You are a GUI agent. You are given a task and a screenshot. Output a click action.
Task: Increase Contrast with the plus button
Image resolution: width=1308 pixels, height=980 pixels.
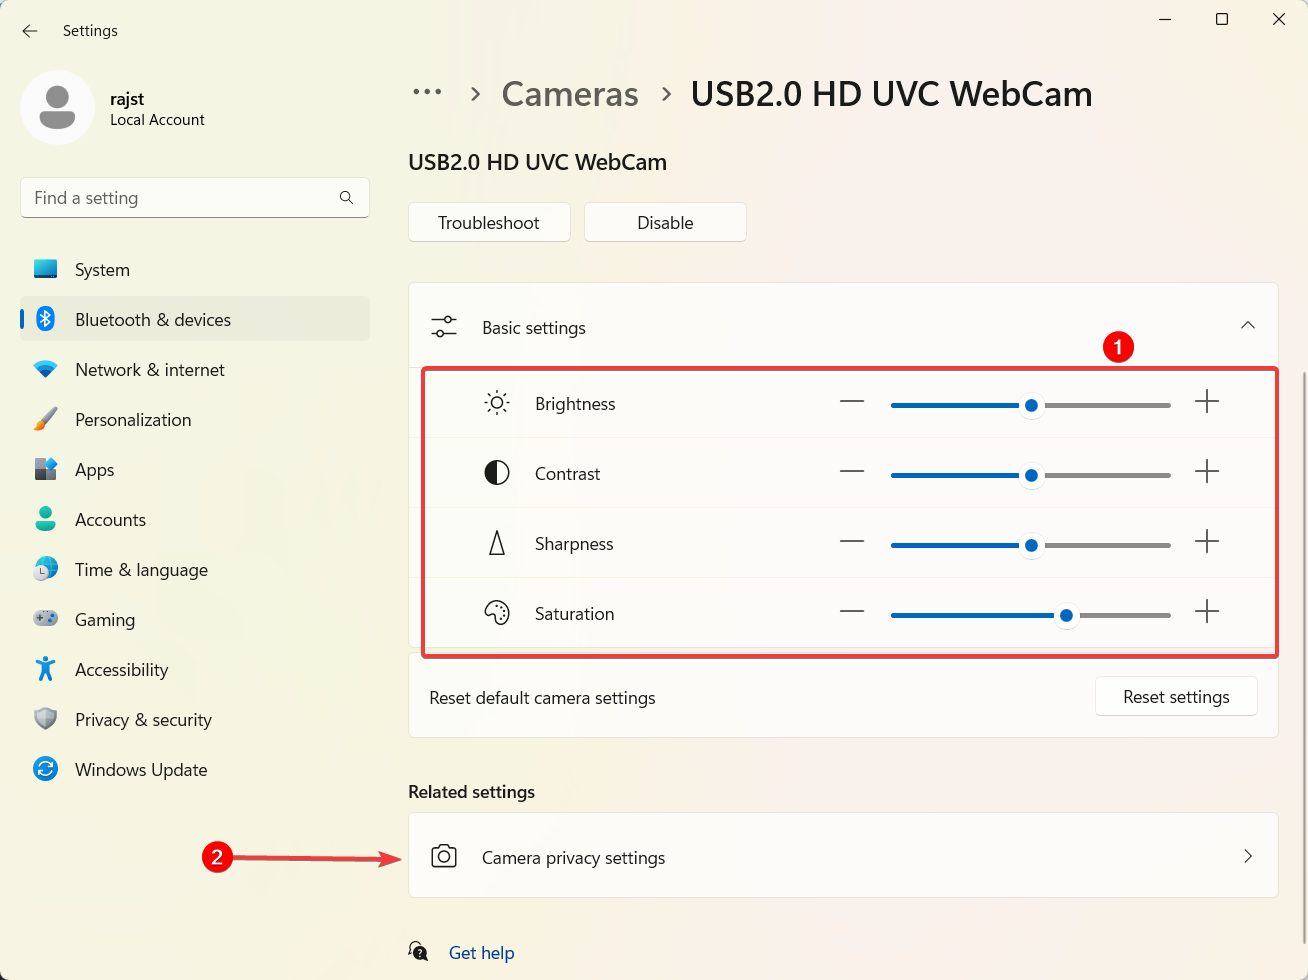(x=1207, y=472)
